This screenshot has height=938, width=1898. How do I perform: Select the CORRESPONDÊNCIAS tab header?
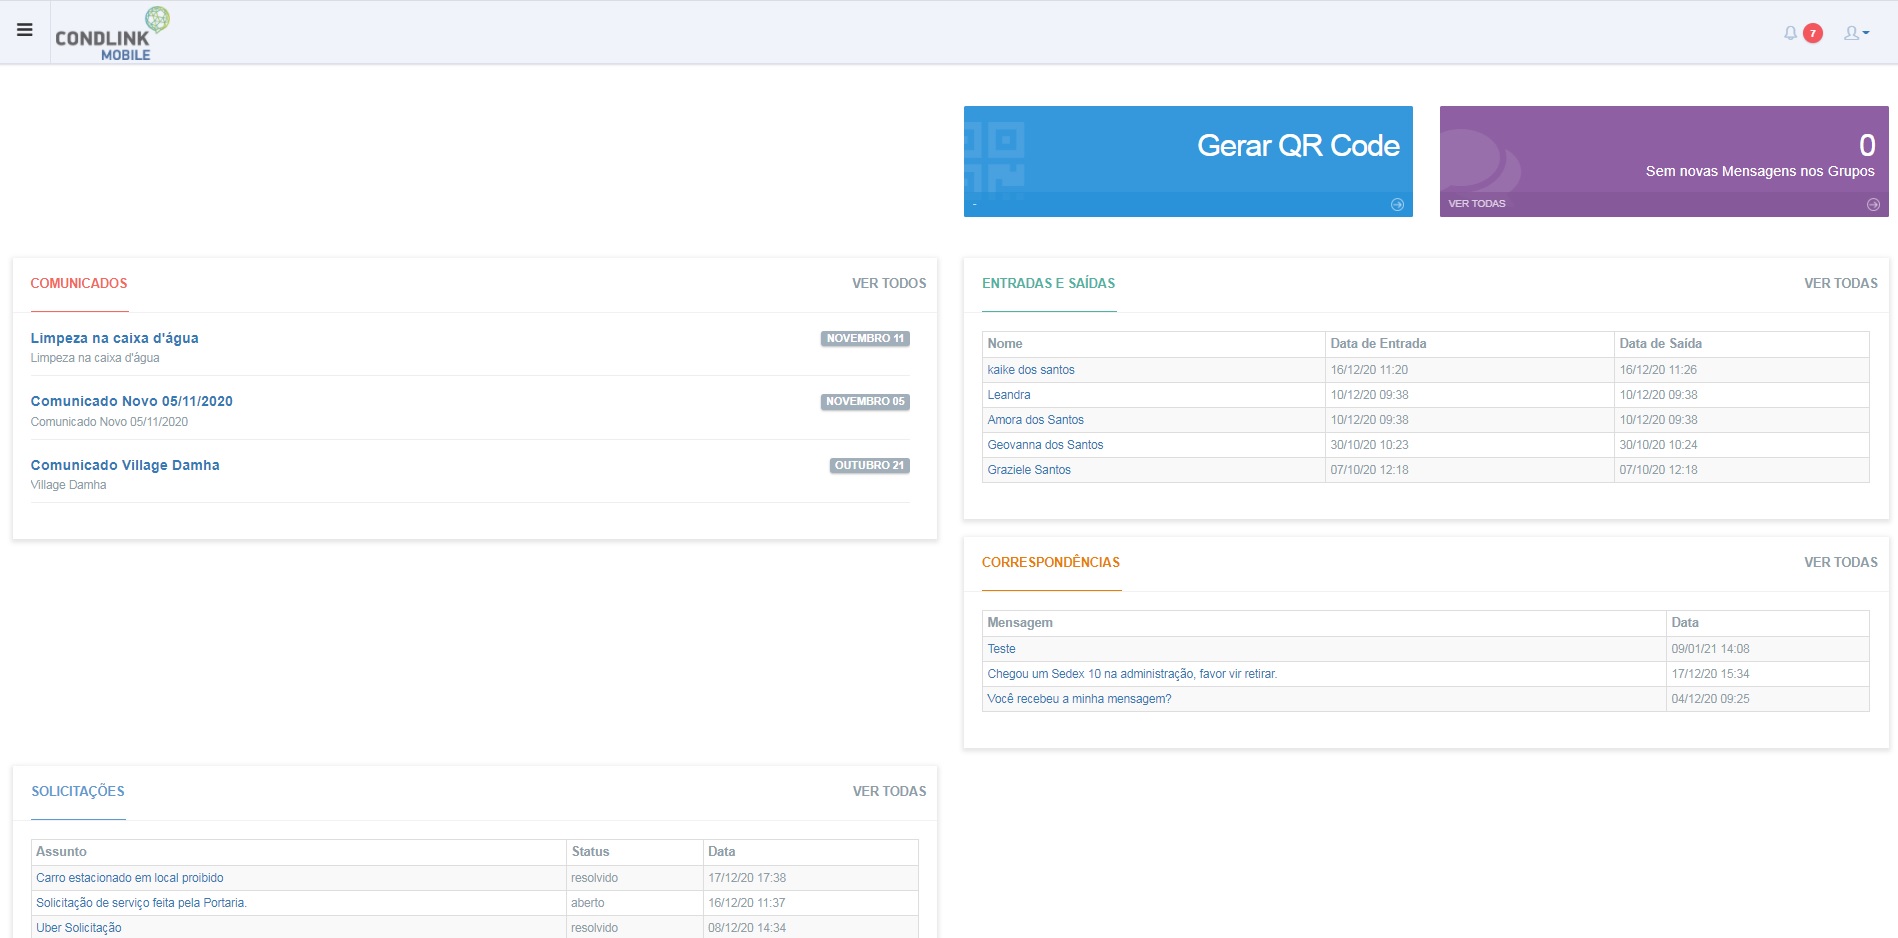1051,563
